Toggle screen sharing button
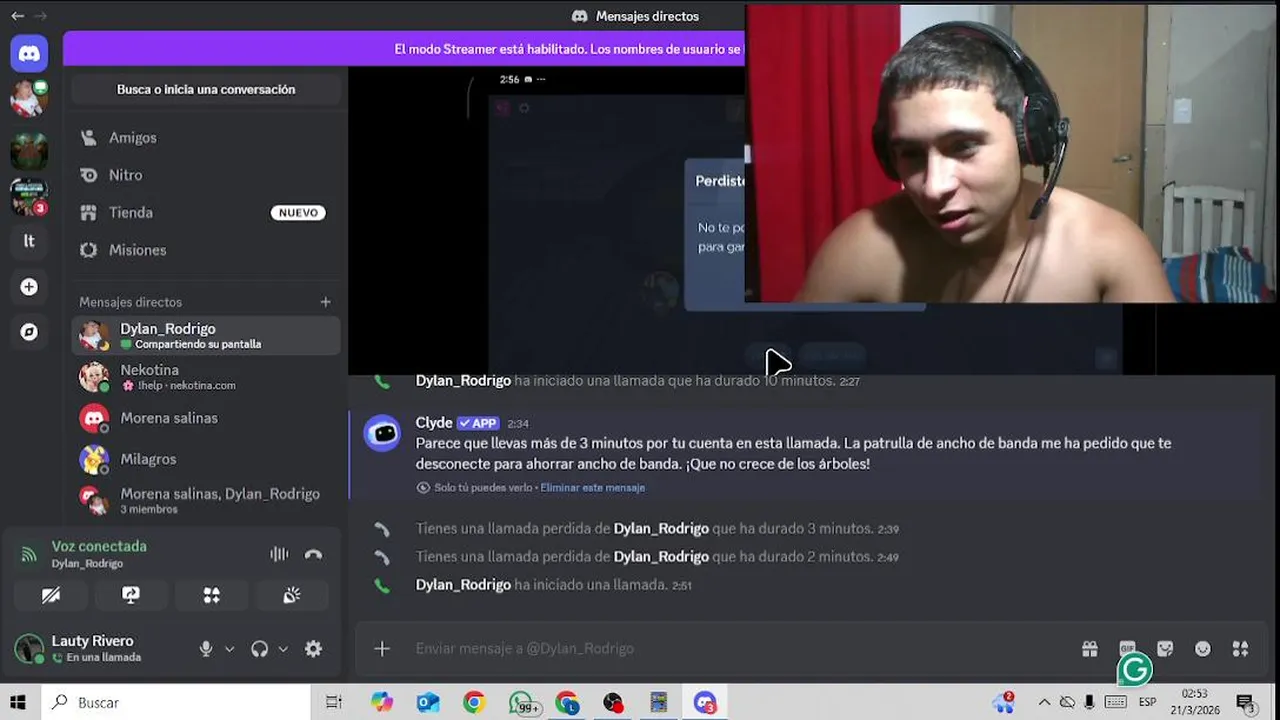 131,595
